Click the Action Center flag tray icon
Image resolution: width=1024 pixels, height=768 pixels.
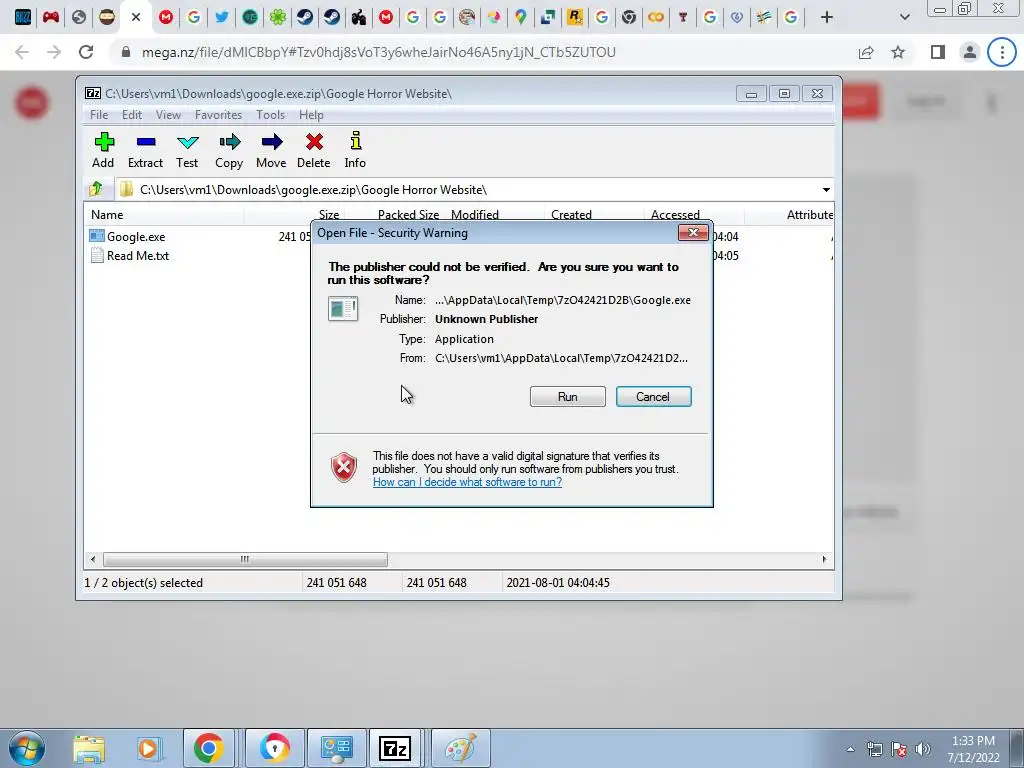[899, 749]
